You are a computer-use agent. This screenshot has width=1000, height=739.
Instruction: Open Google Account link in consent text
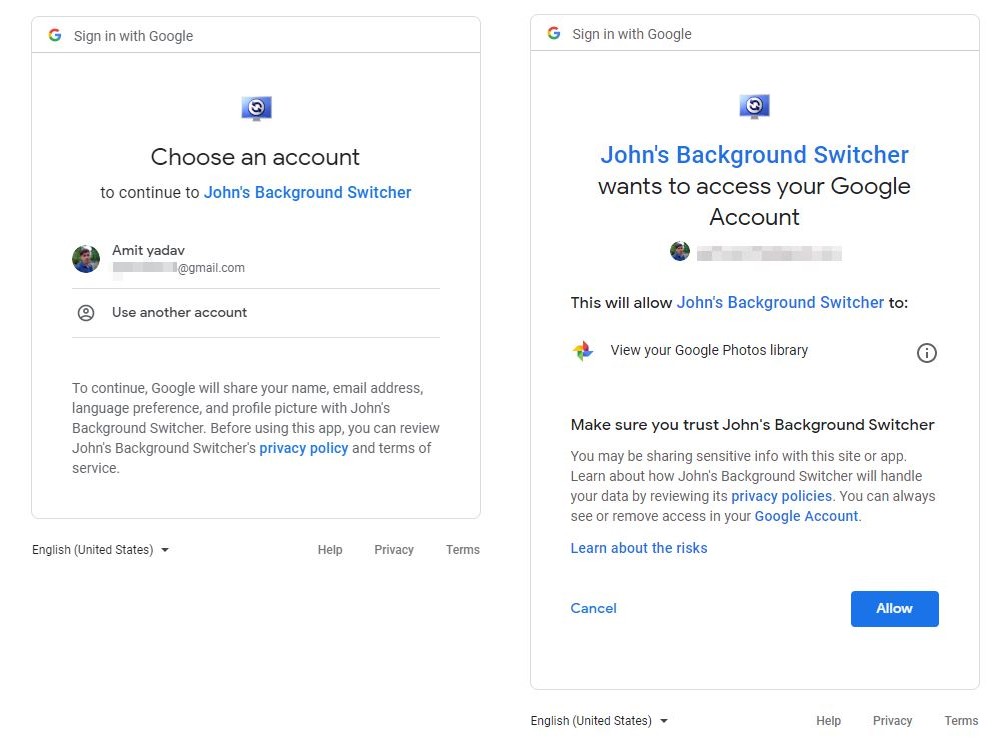click(x=806, y=516)
